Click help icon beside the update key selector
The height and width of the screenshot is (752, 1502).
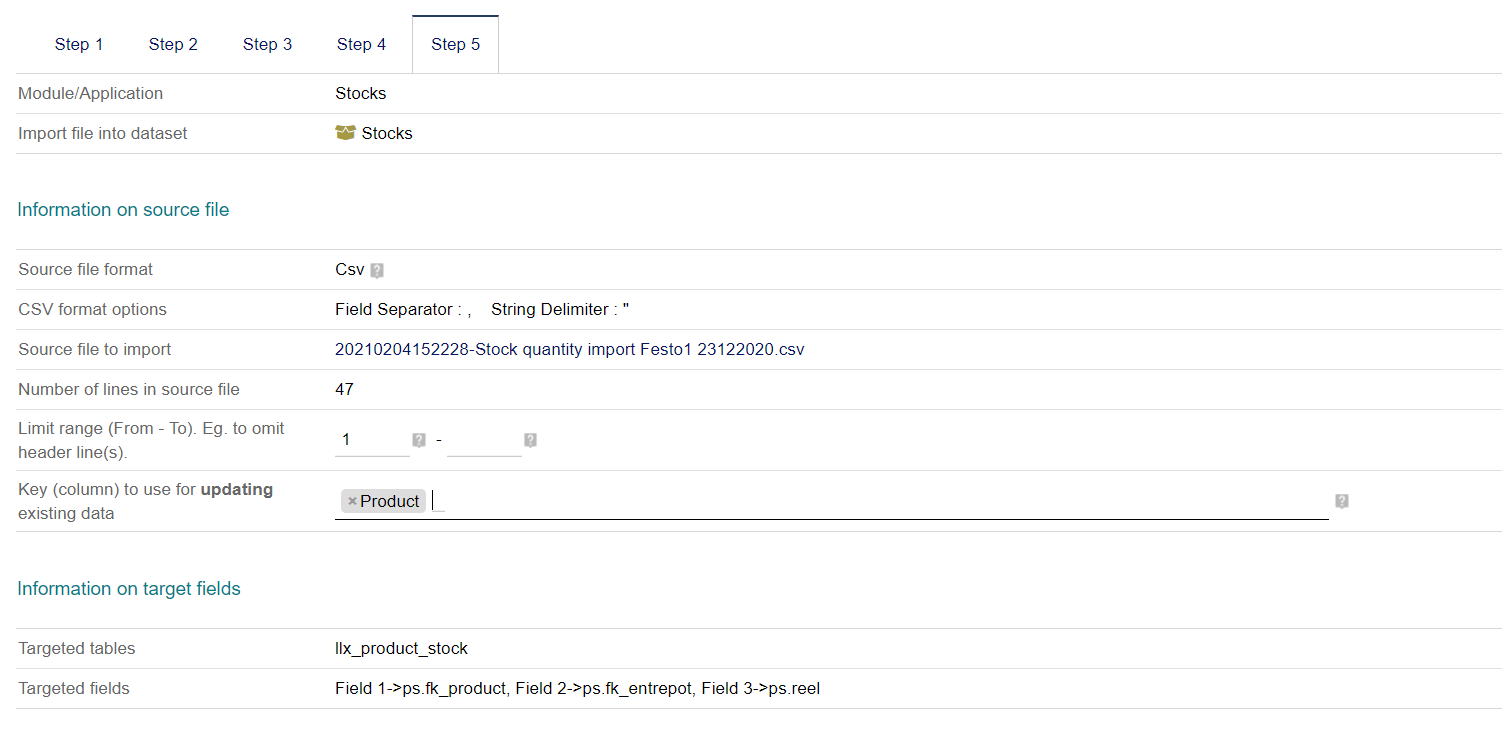(x=1342, y=501)
